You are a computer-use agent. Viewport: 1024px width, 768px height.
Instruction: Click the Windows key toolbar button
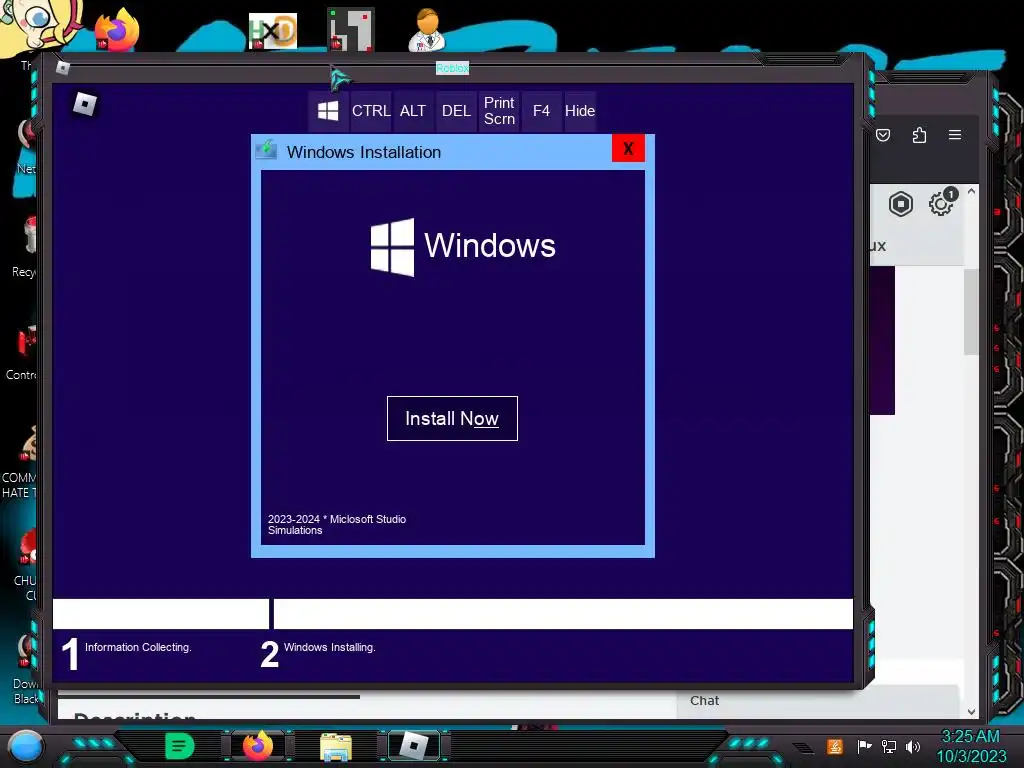coord(328,111)
